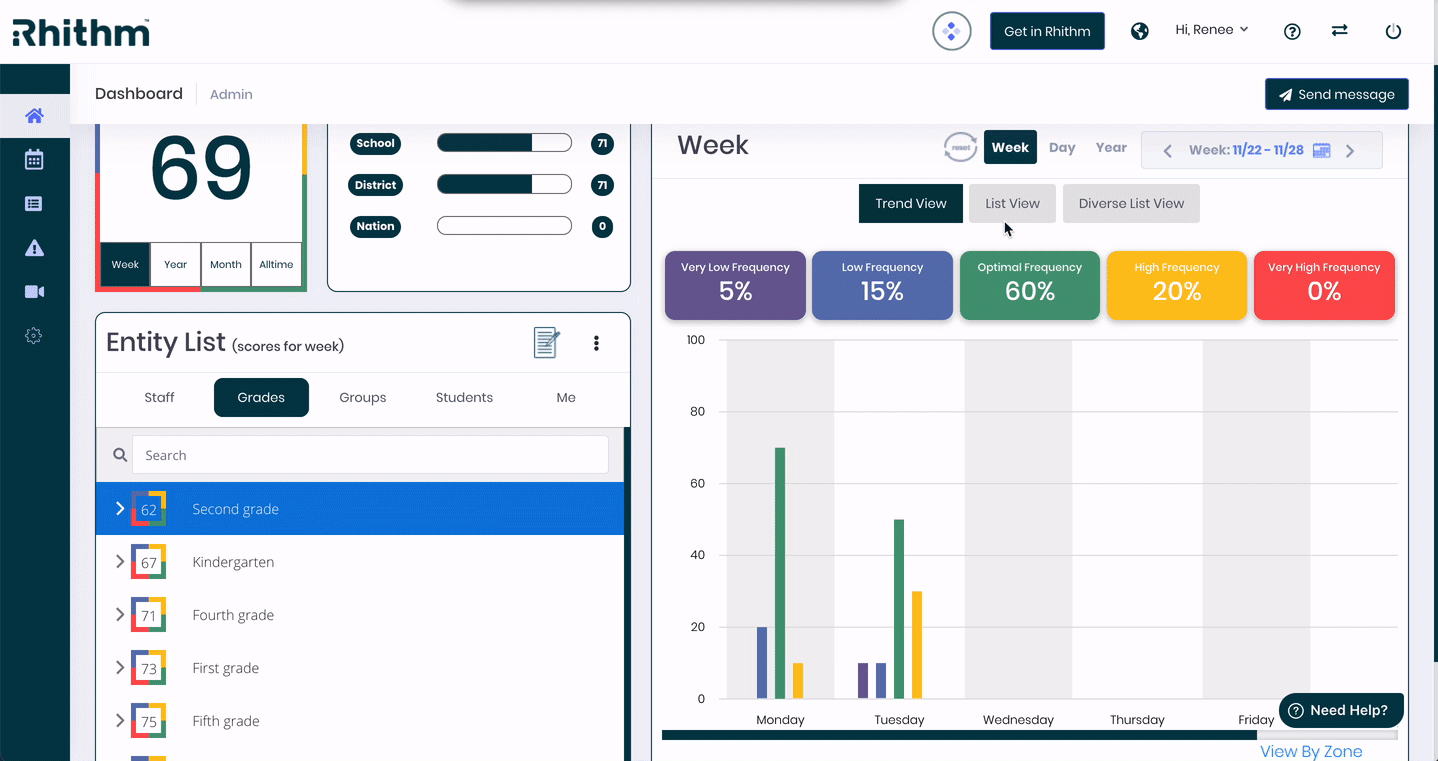The width and height of the screenshot is (1438, 761).
Task: Click the School progress bar
Action: click(504, 143)
